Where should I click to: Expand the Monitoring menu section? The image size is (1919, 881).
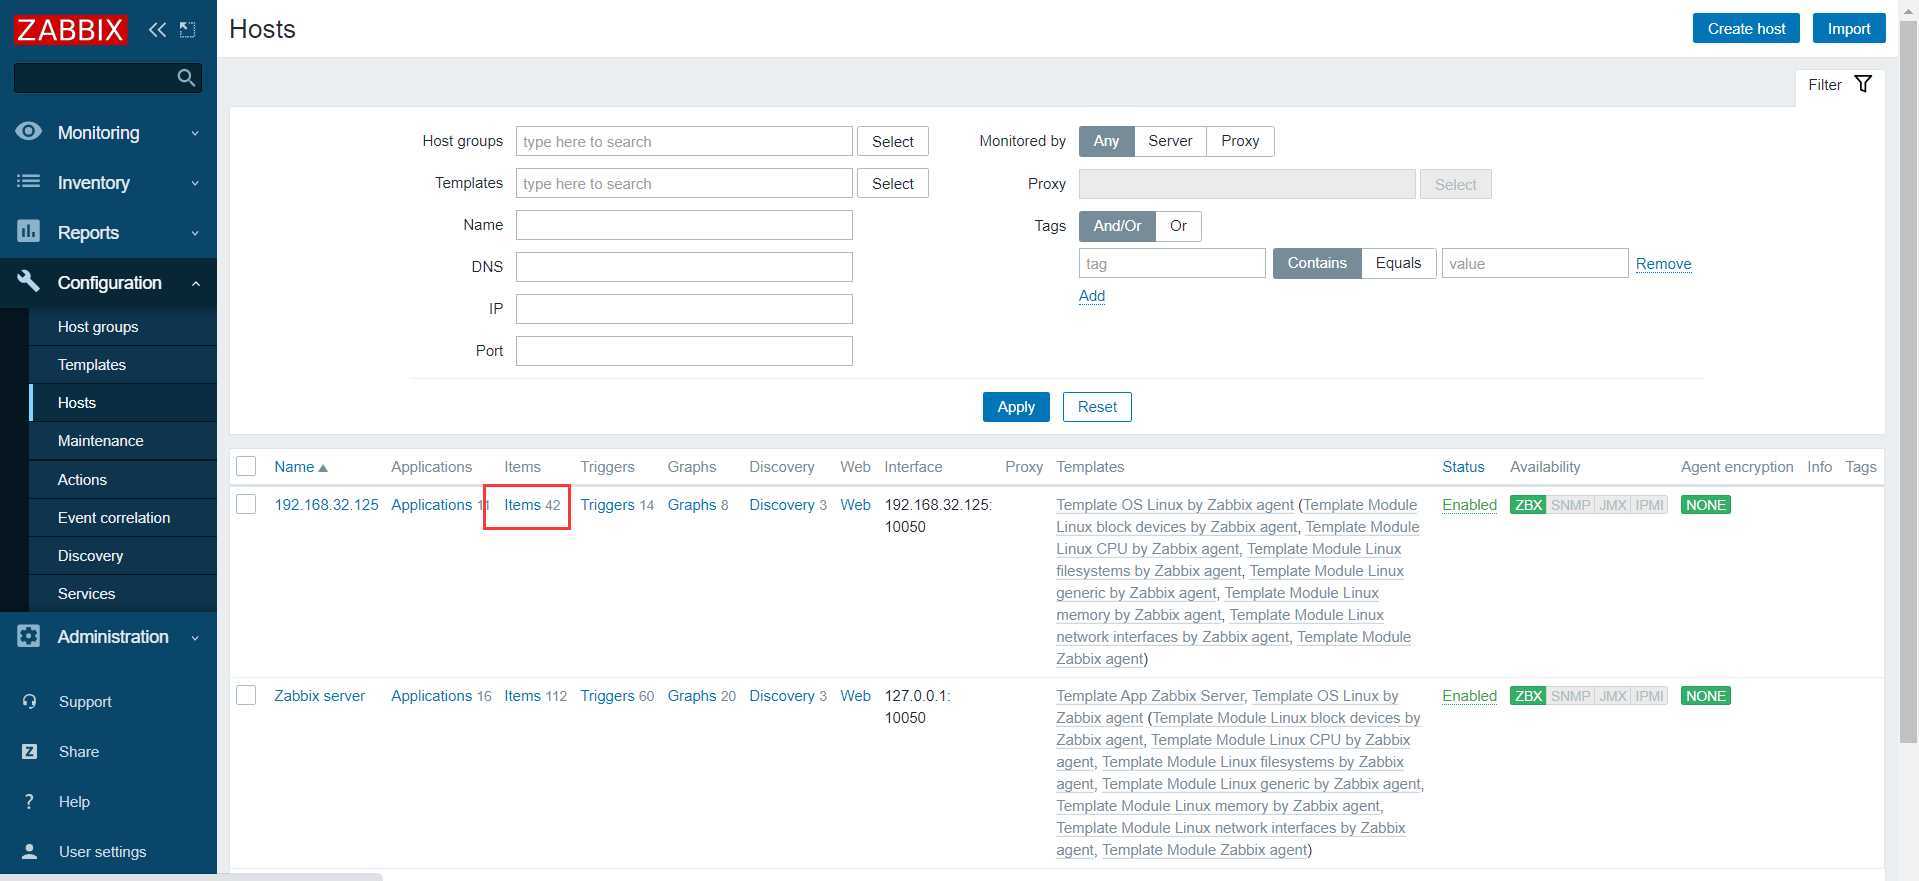pos(108,132)
